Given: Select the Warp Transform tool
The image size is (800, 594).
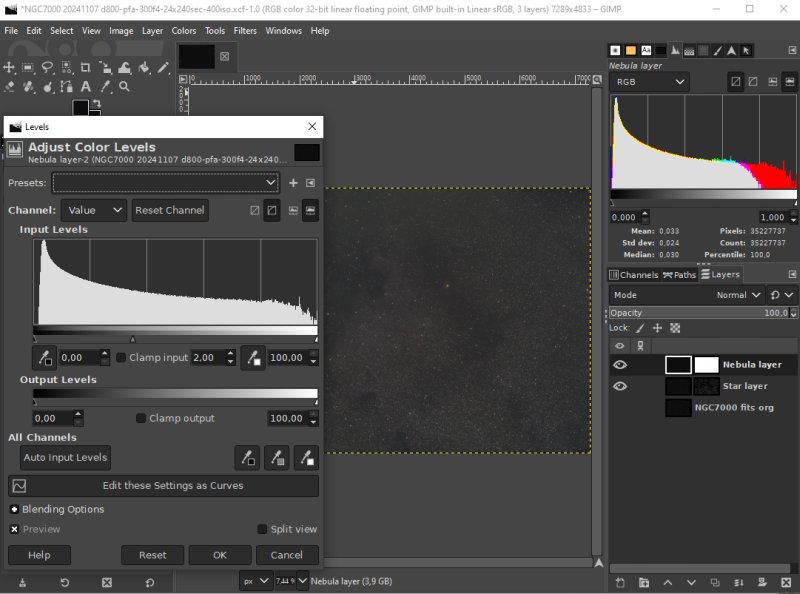Looking at the screenshot, I should (x=124, y=67).
